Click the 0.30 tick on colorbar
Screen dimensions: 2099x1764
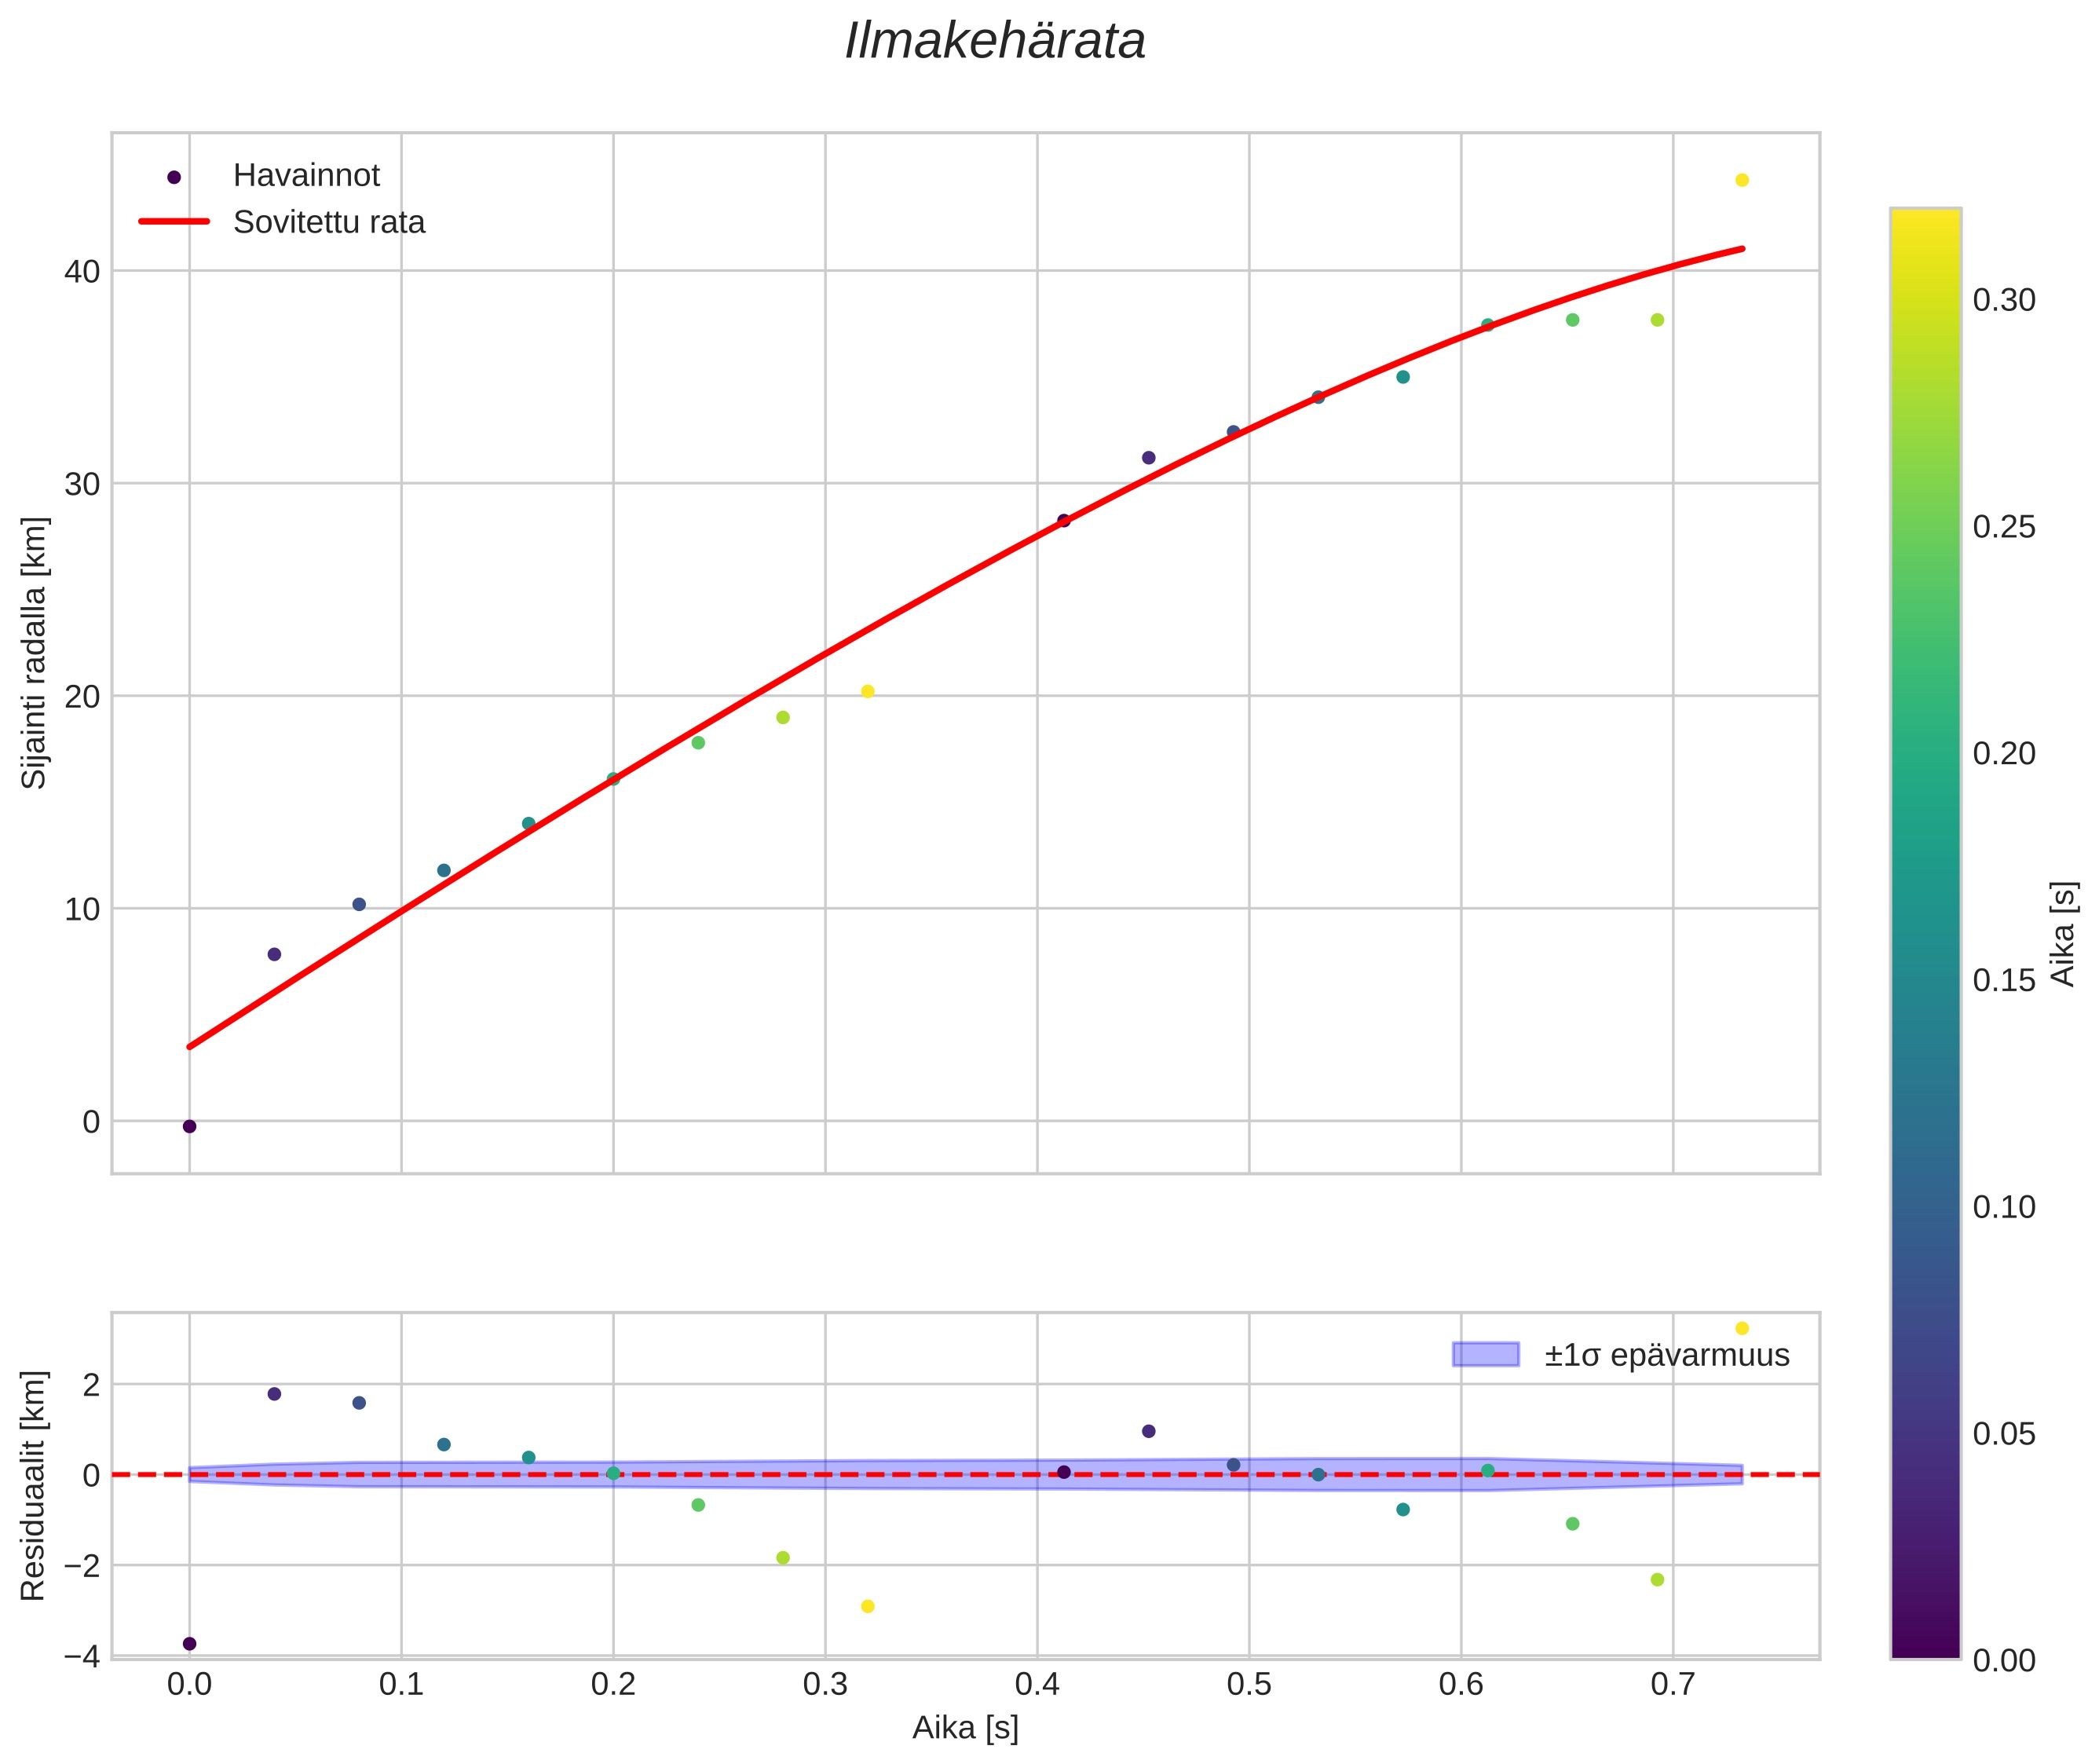(2003, 300)
